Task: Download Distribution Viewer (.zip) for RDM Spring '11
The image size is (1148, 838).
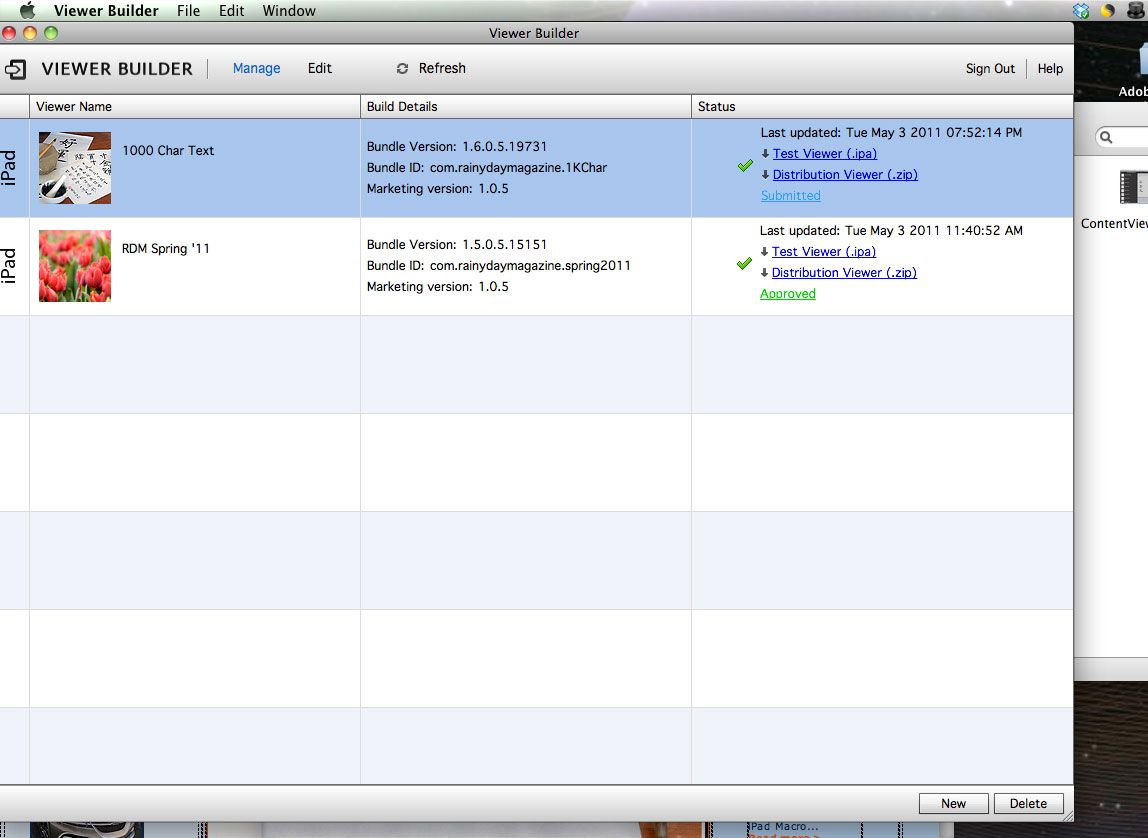Action: (844, 272)
